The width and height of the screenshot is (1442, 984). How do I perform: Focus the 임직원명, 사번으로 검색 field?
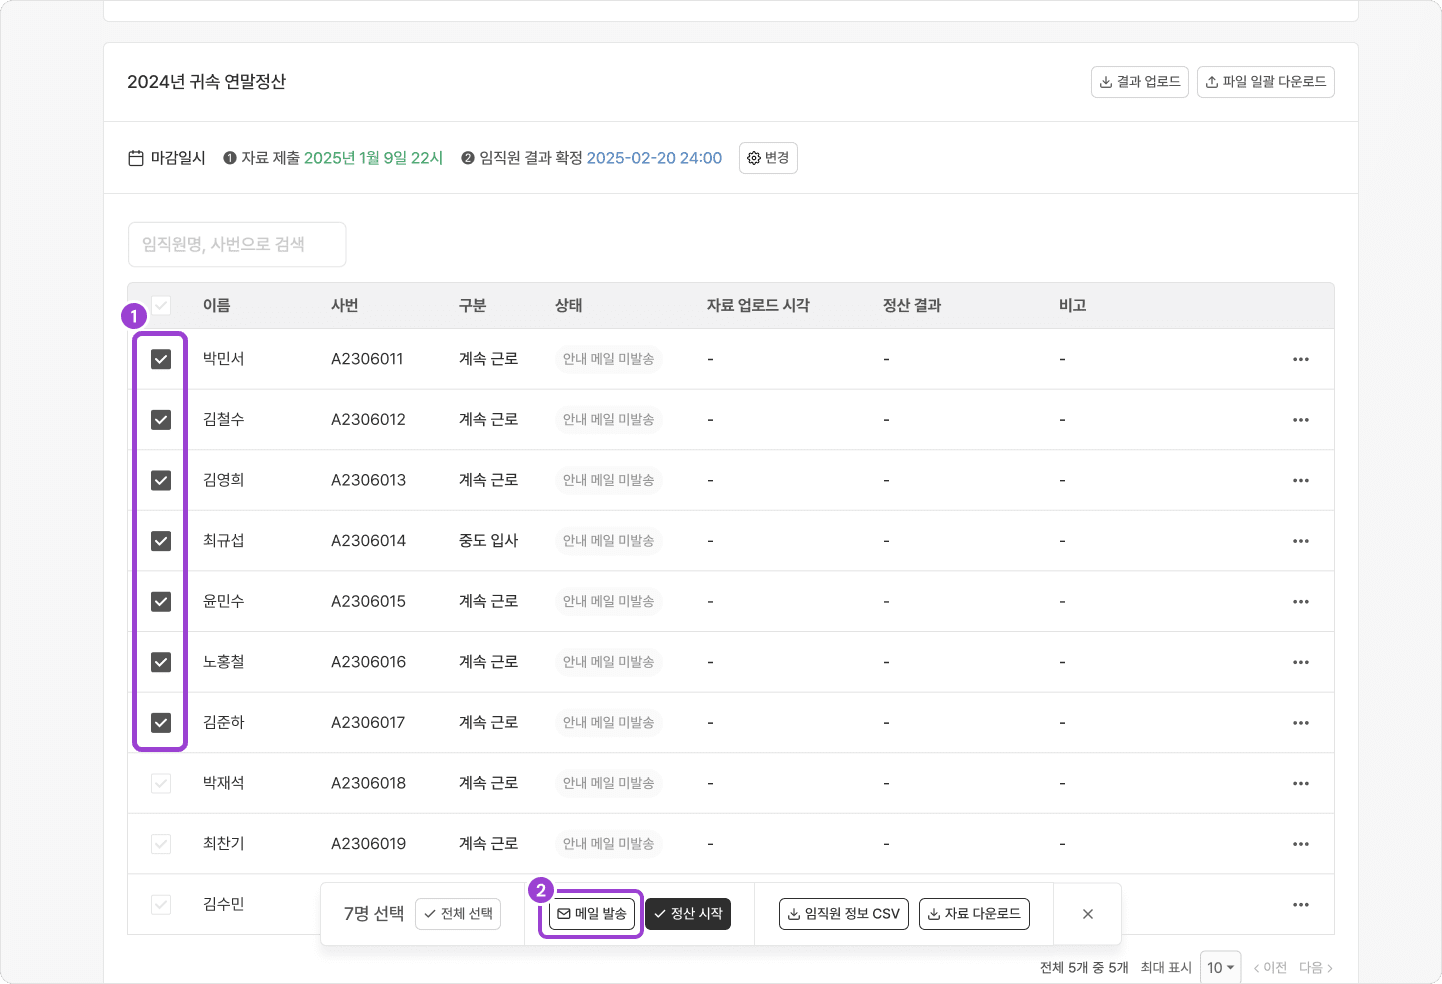coord(237,244)
